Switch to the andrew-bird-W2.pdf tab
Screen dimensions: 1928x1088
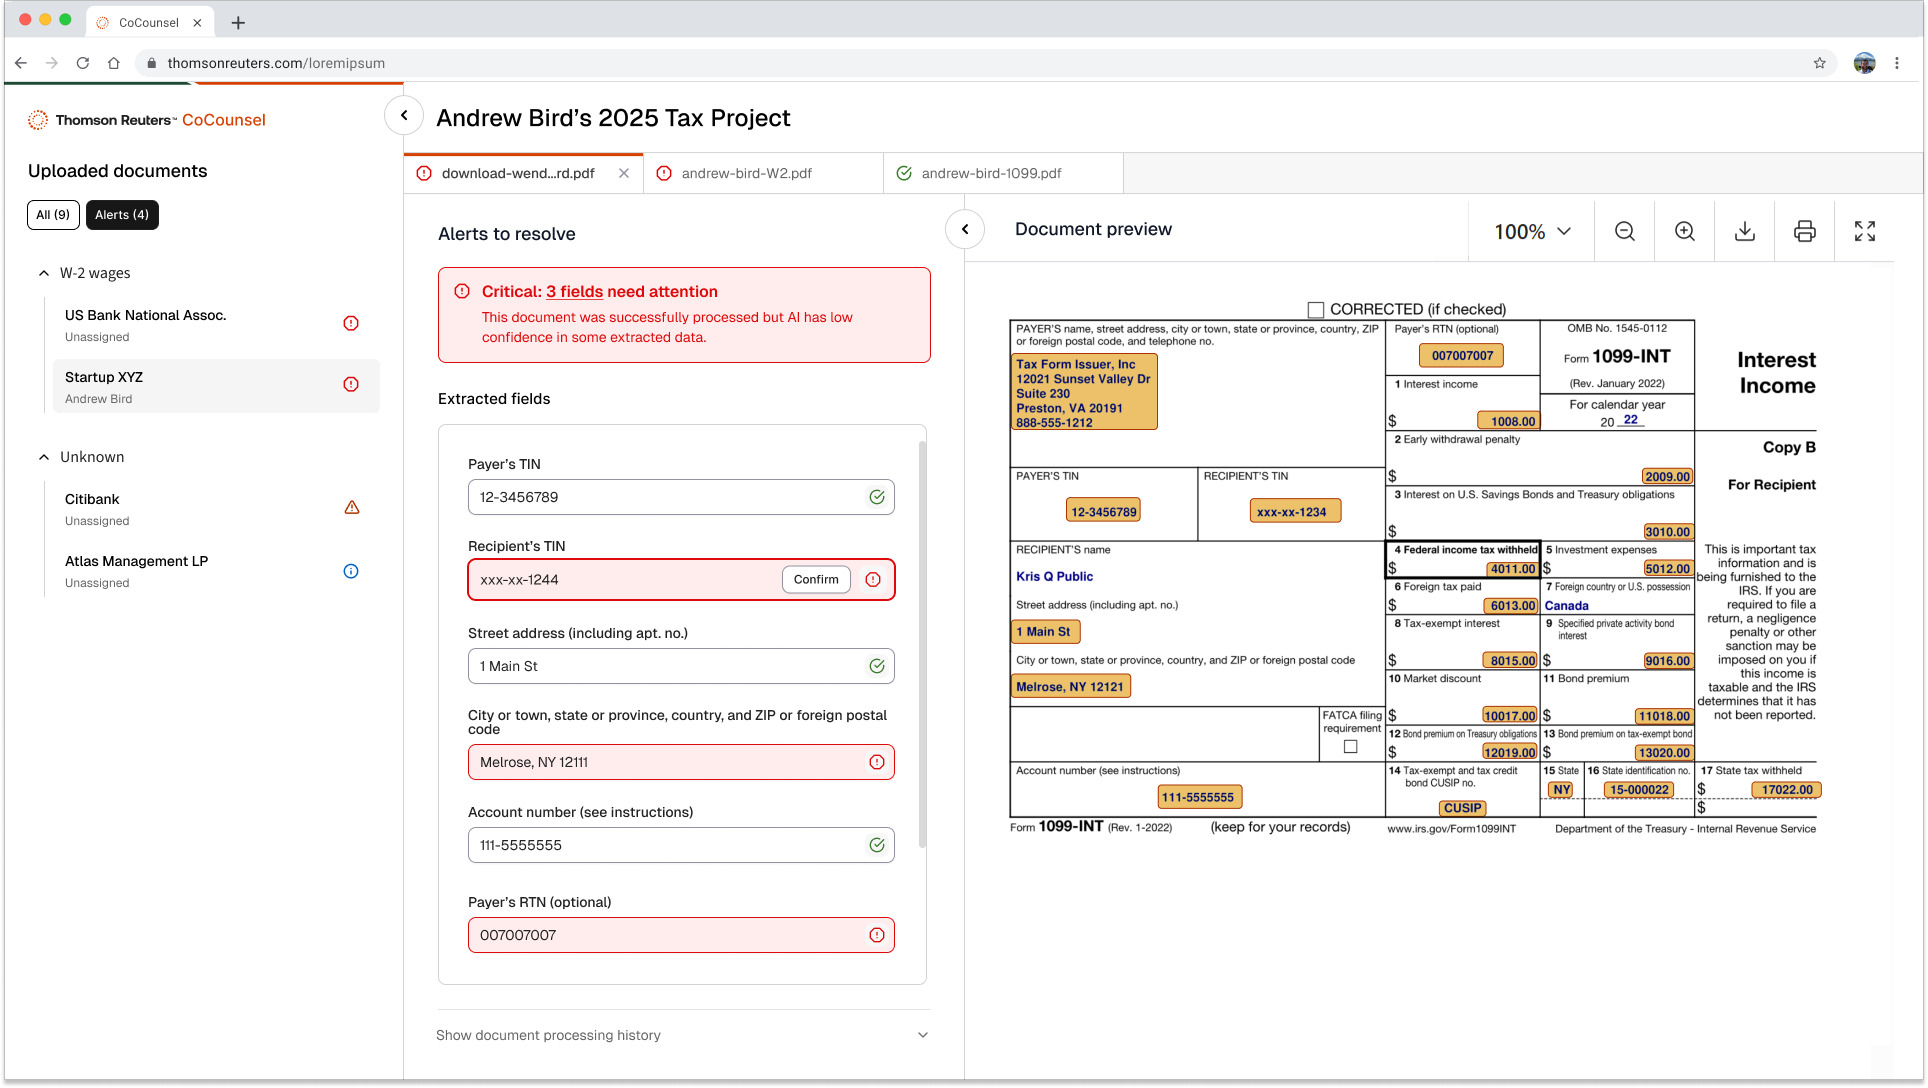[746, 172]
